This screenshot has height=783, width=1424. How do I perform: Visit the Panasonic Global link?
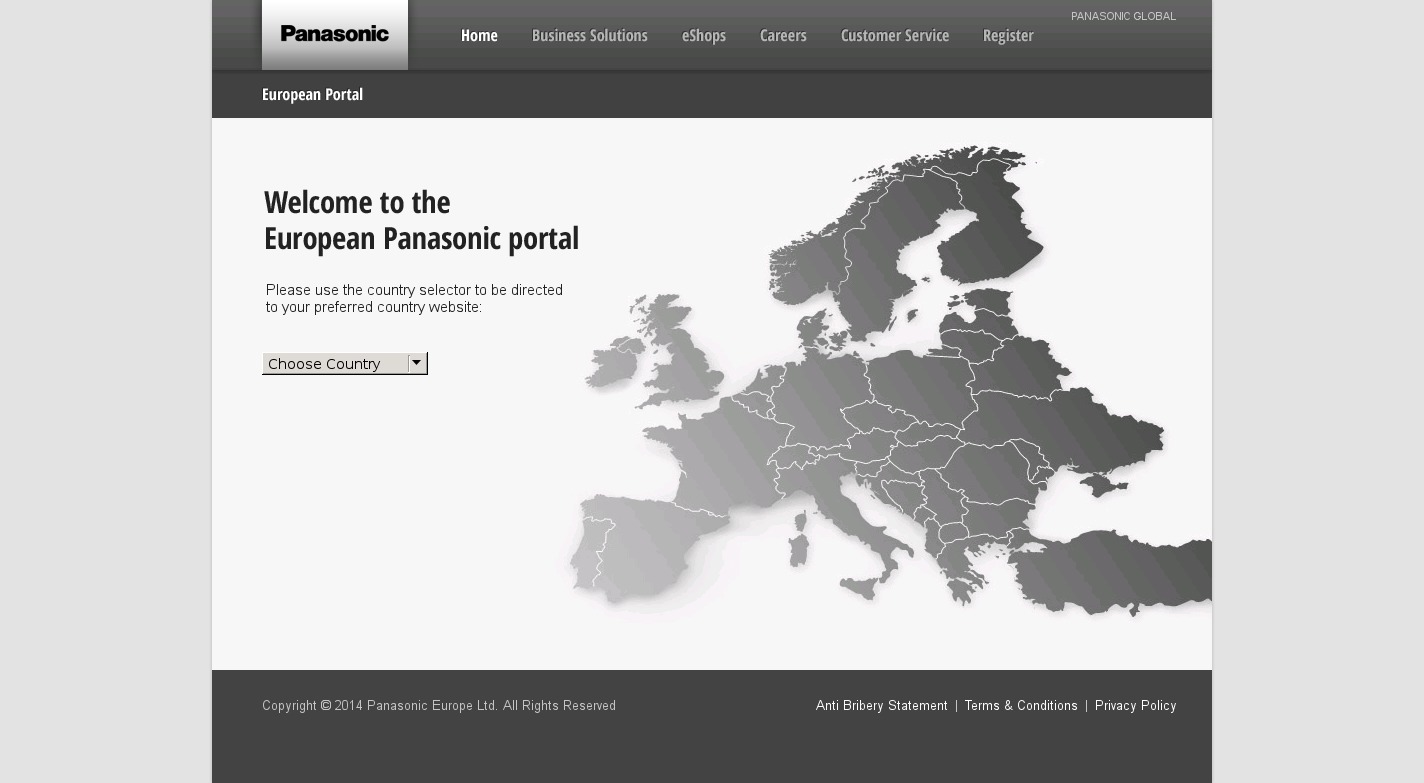(x=1122, y=16)
